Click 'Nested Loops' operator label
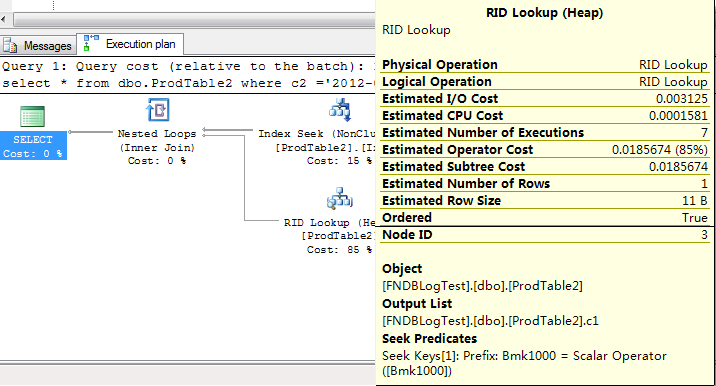Screen dimensions: 716x386 pyautogui.click(x=157, y=133)
